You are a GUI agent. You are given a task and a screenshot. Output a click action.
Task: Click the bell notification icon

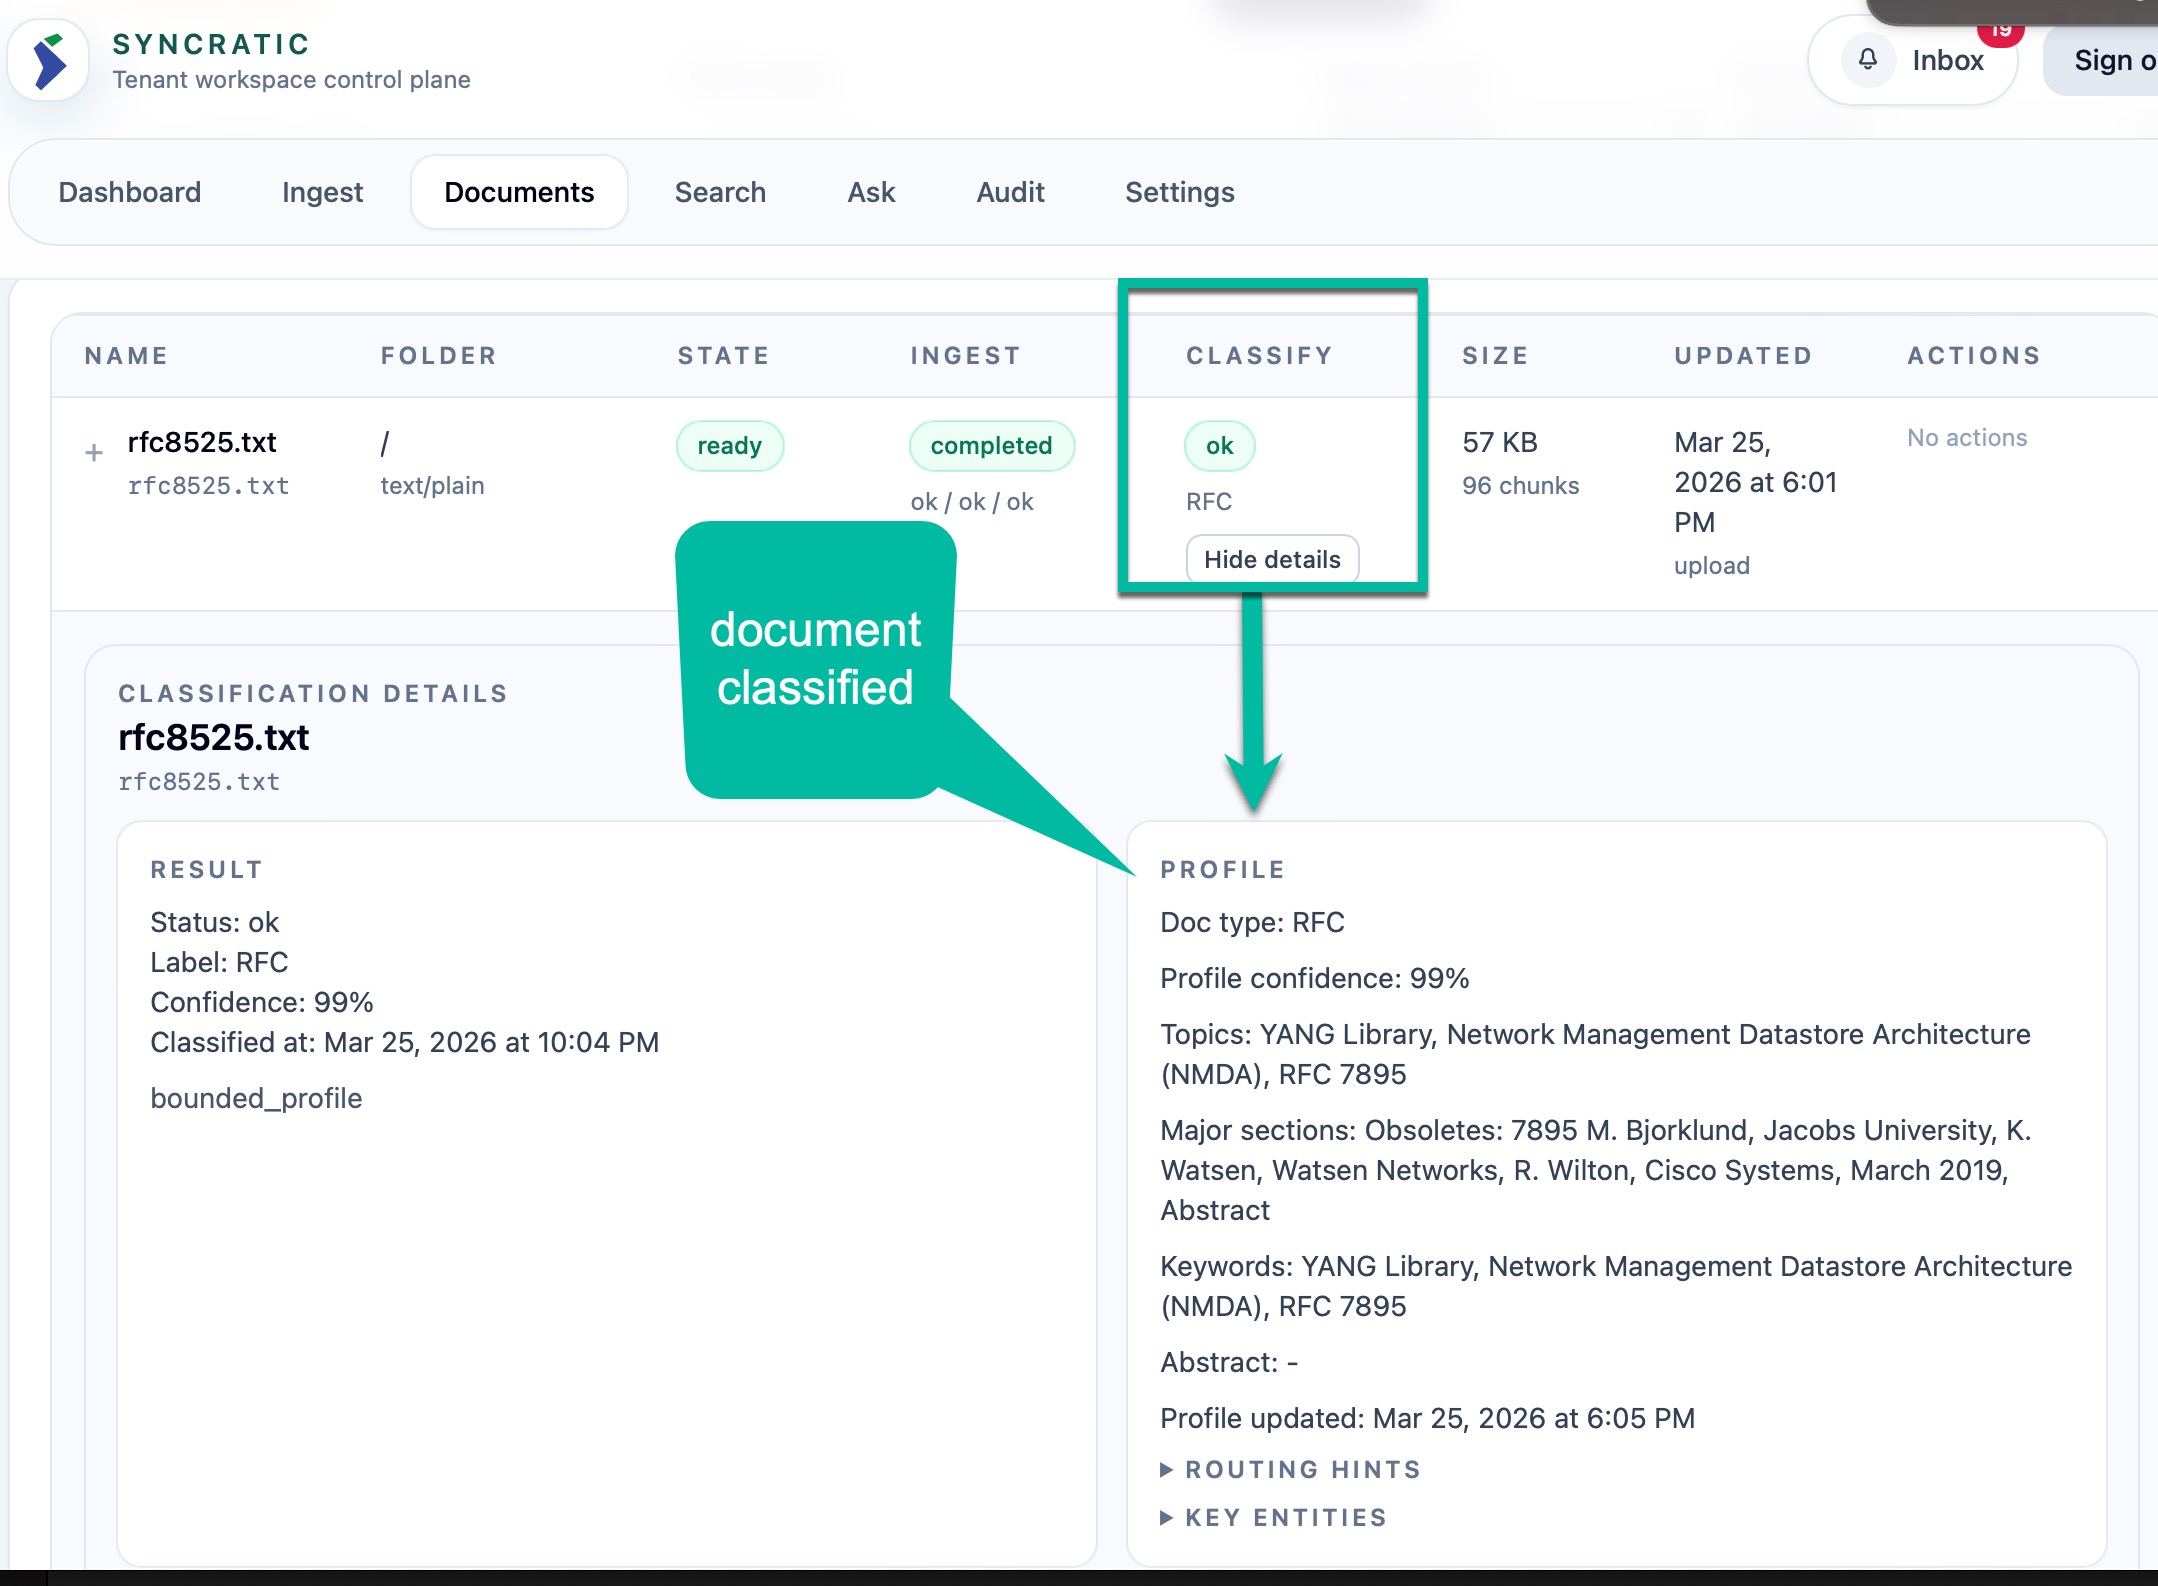pos(1867,60)
